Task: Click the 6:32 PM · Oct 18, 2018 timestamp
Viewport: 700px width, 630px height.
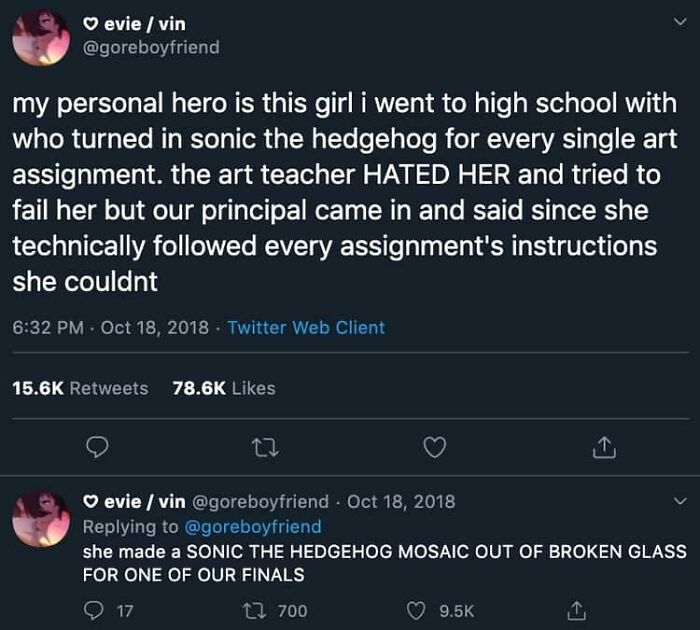Action: 109,328
